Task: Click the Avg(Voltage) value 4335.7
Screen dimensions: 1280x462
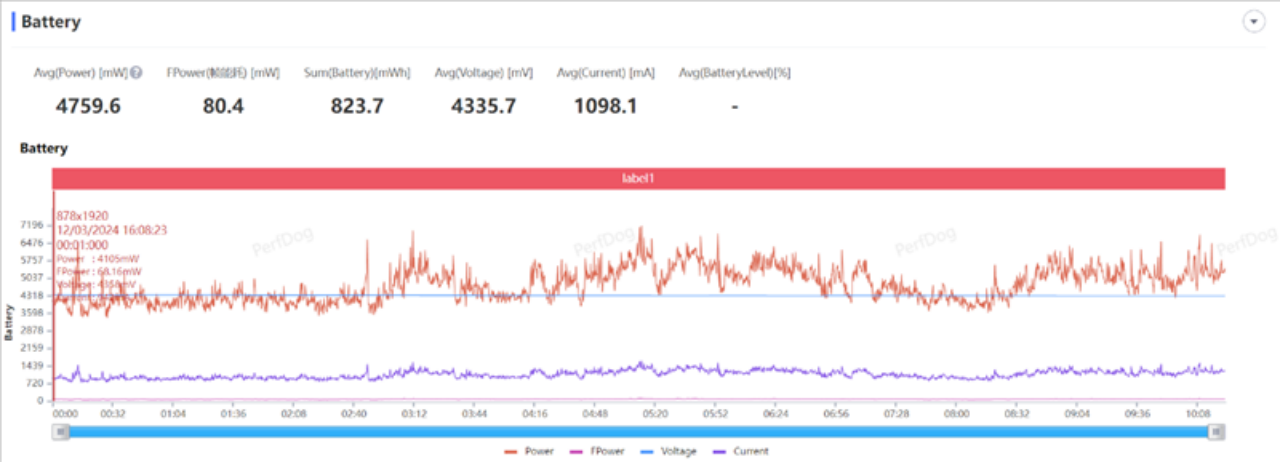Action: pos(483,105)
